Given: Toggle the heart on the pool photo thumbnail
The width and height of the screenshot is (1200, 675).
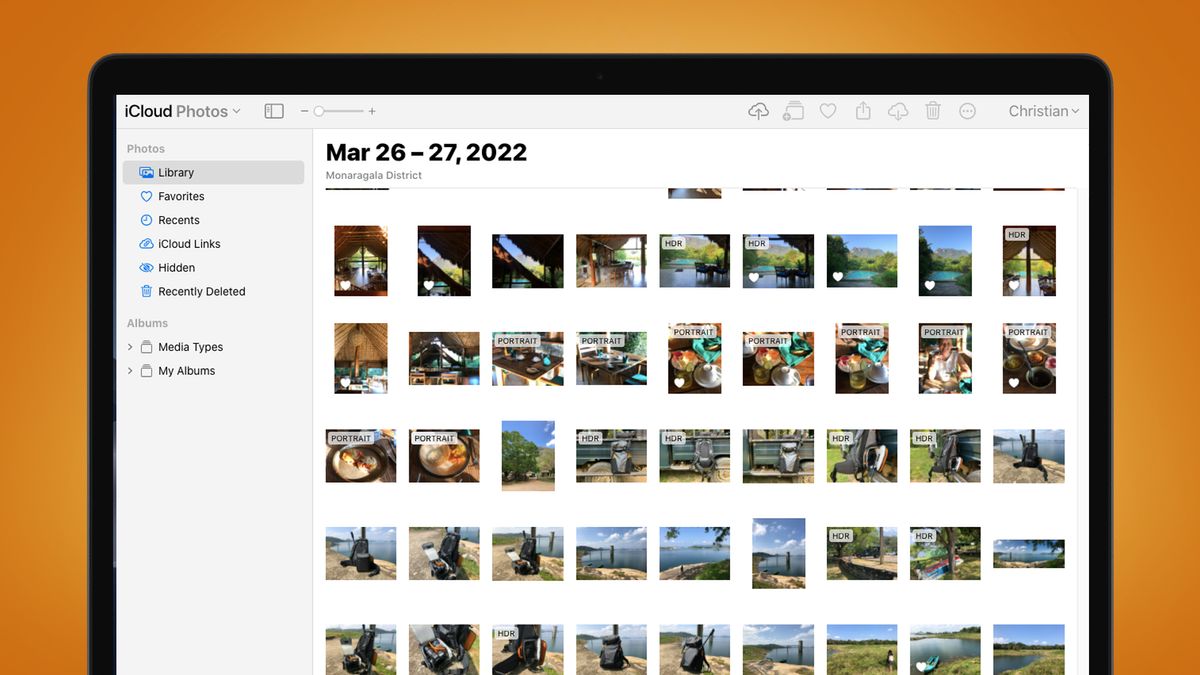Looking at the screenshot, I should (929, 284).
